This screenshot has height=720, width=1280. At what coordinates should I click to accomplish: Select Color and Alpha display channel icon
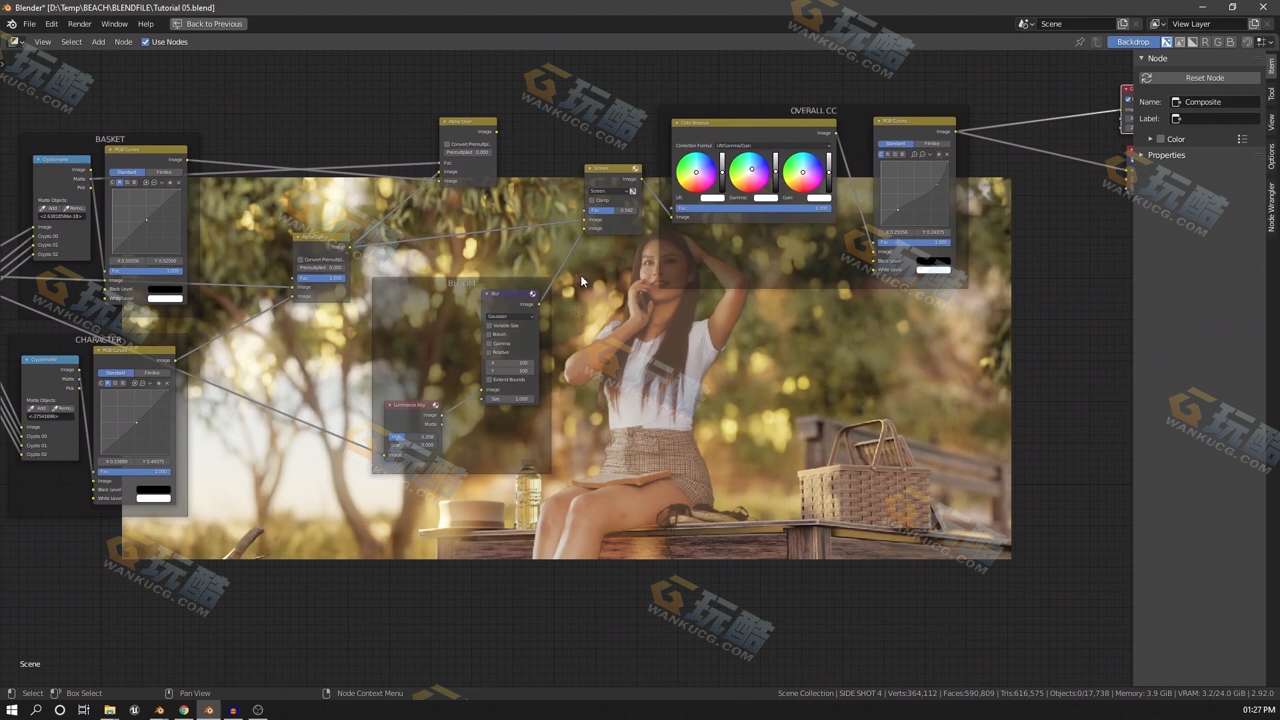(x=1167, y=42)
